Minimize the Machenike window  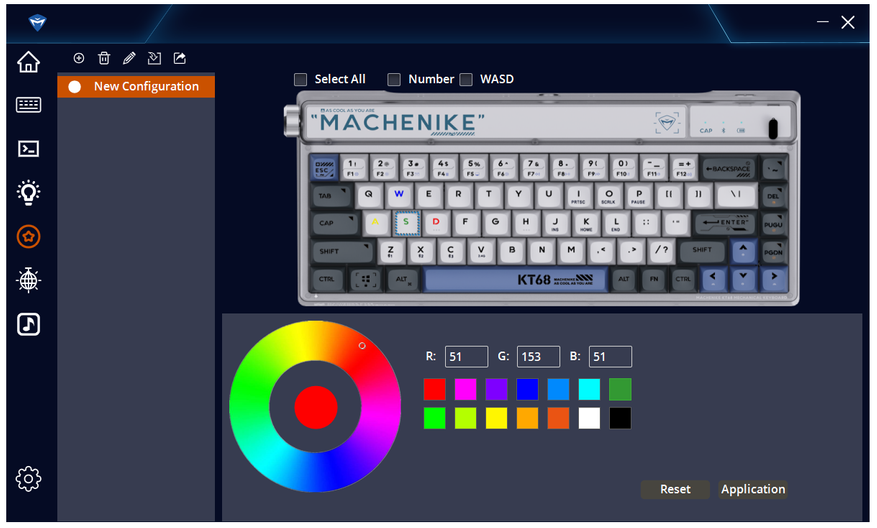(x=822, y=22)
